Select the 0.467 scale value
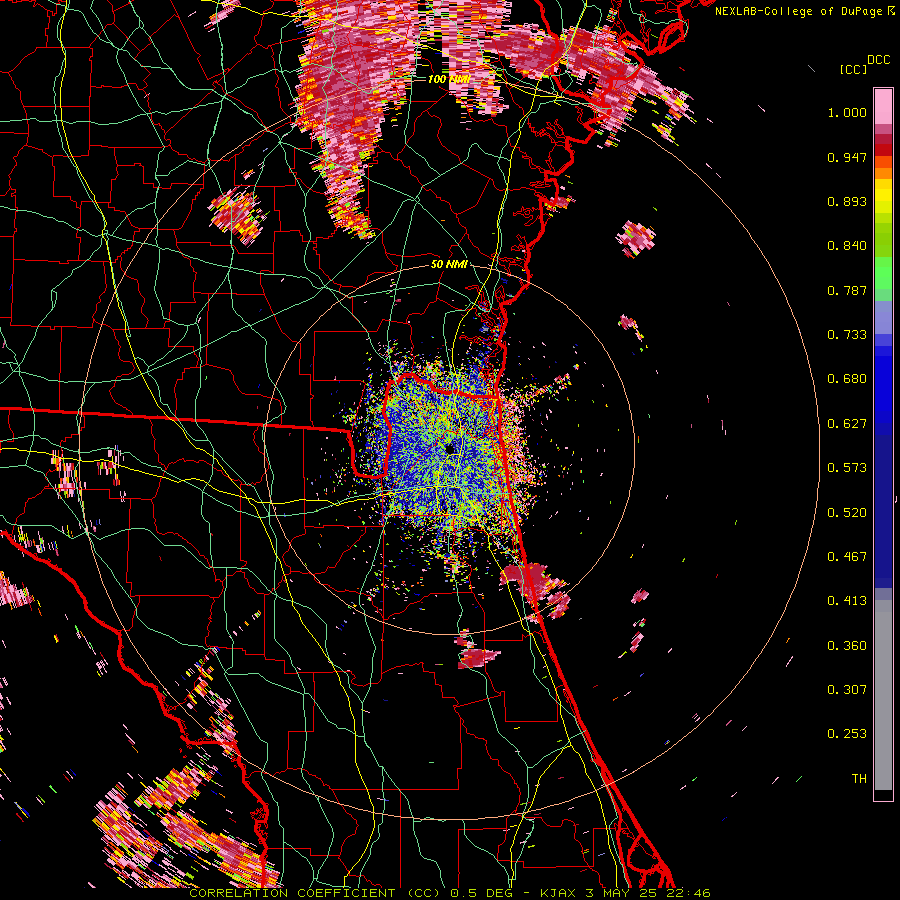900x900 pixels. [x=847, y=557]
